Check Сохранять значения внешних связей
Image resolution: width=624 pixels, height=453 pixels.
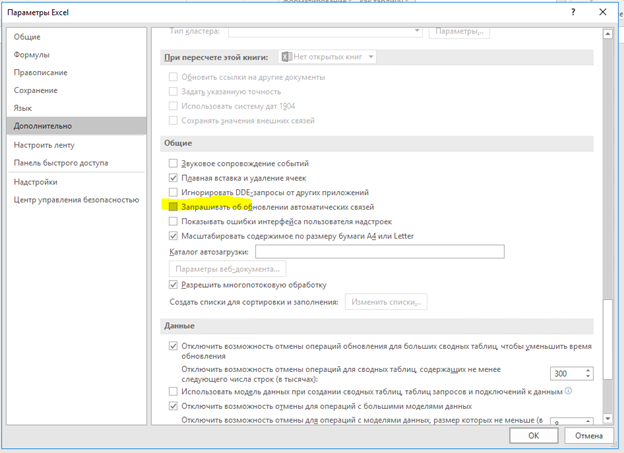[x=173, y=121]
